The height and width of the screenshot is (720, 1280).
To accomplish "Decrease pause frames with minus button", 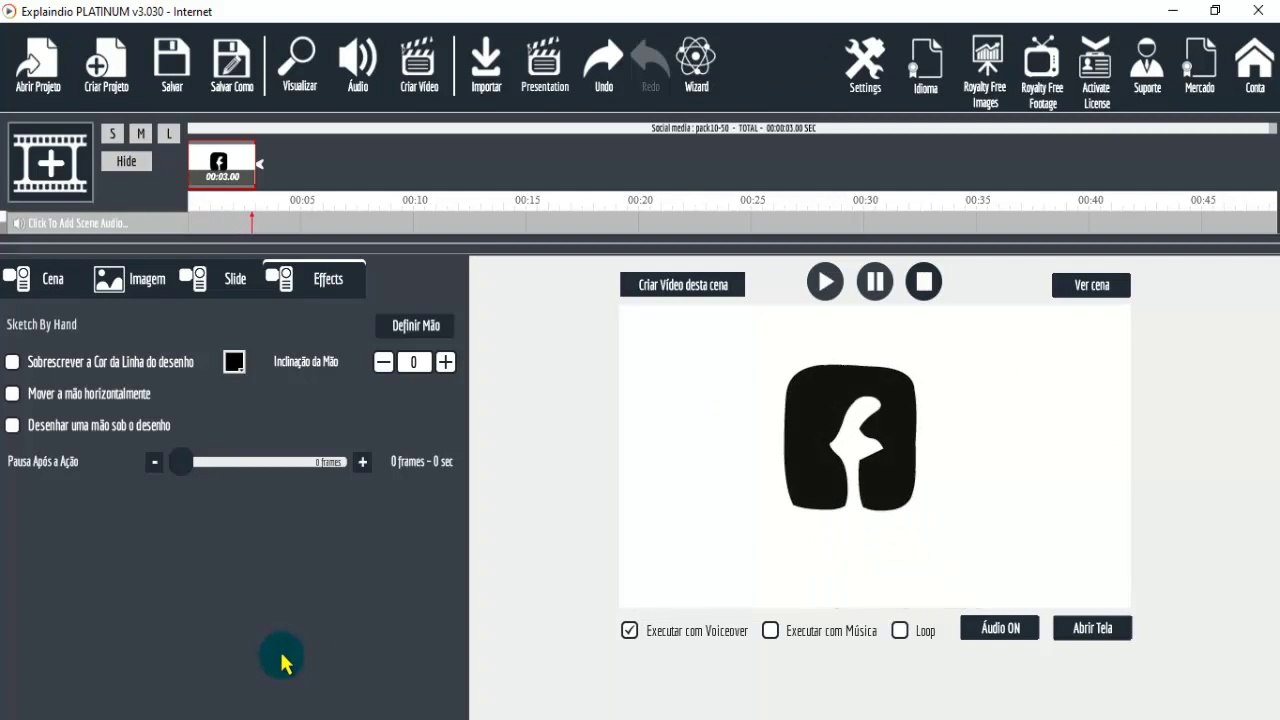I will point(154,462).
